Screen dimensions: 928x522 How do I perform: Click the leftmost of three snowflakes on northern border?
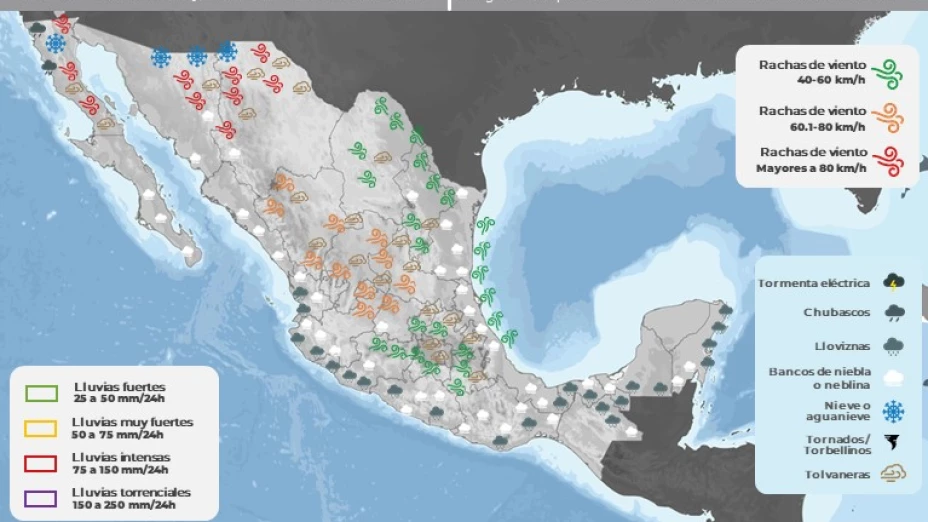(160, 58)
